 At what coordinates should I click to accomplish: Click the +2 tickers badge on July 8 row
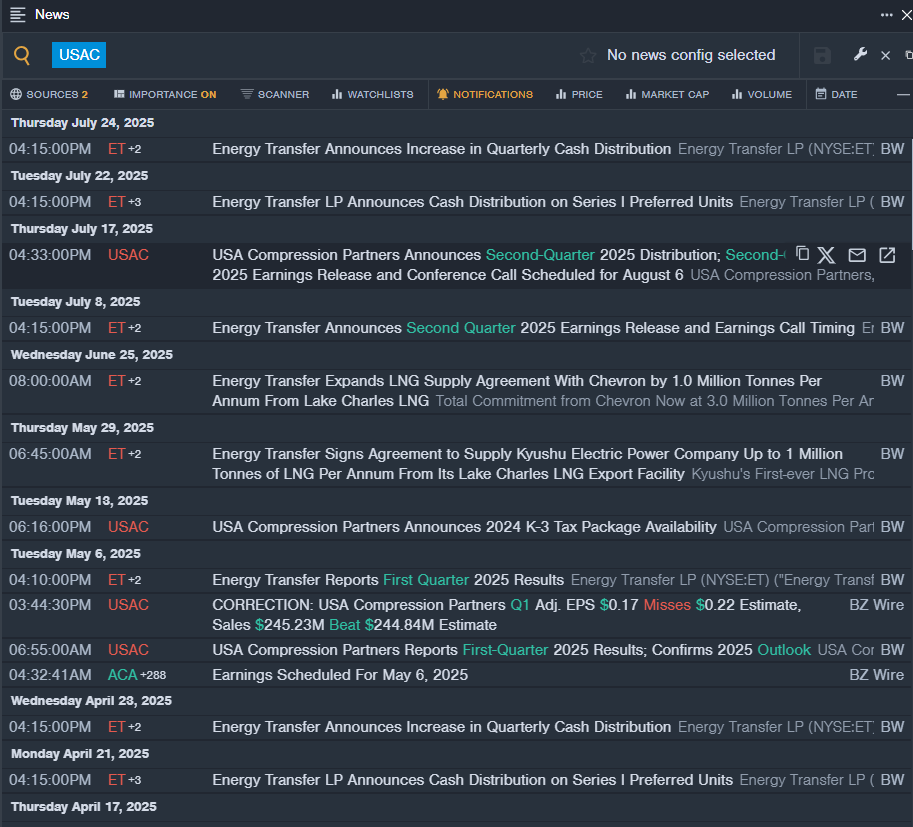coord(135,328)
